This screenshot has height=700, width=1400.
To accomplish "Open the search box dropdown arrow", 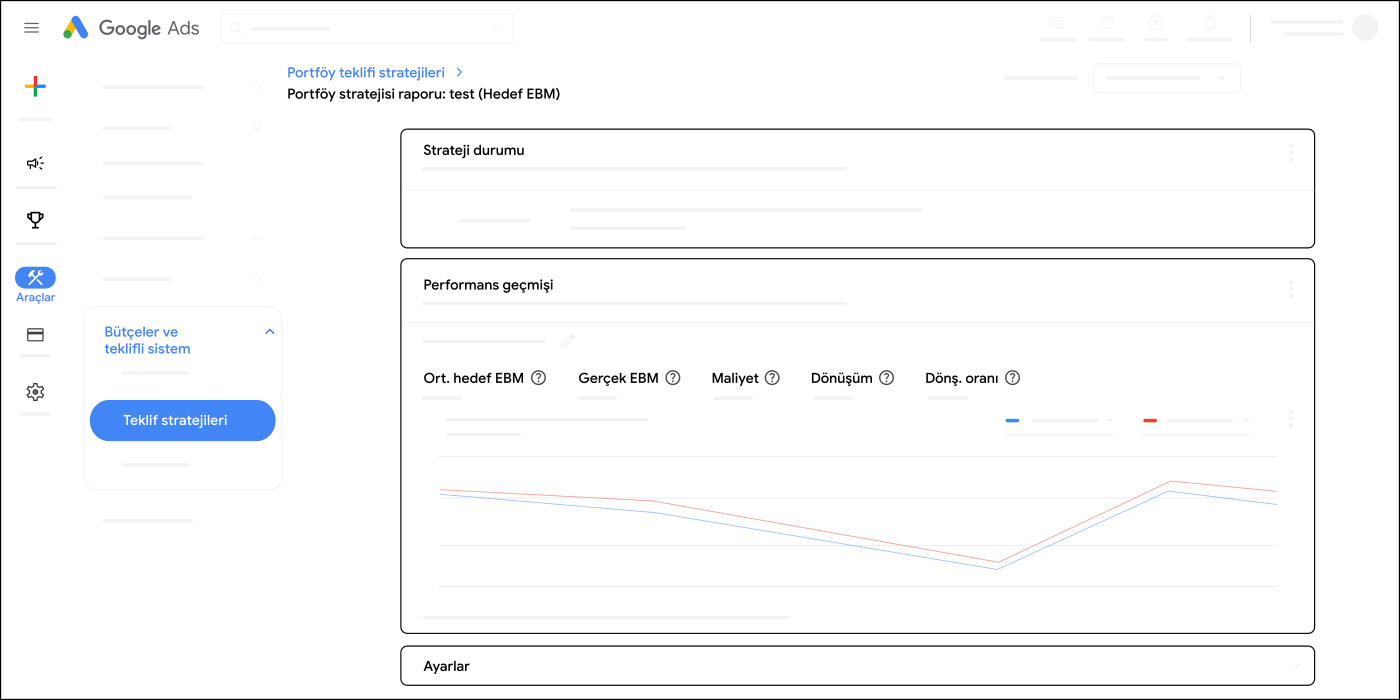I will (x=498, y=29).
